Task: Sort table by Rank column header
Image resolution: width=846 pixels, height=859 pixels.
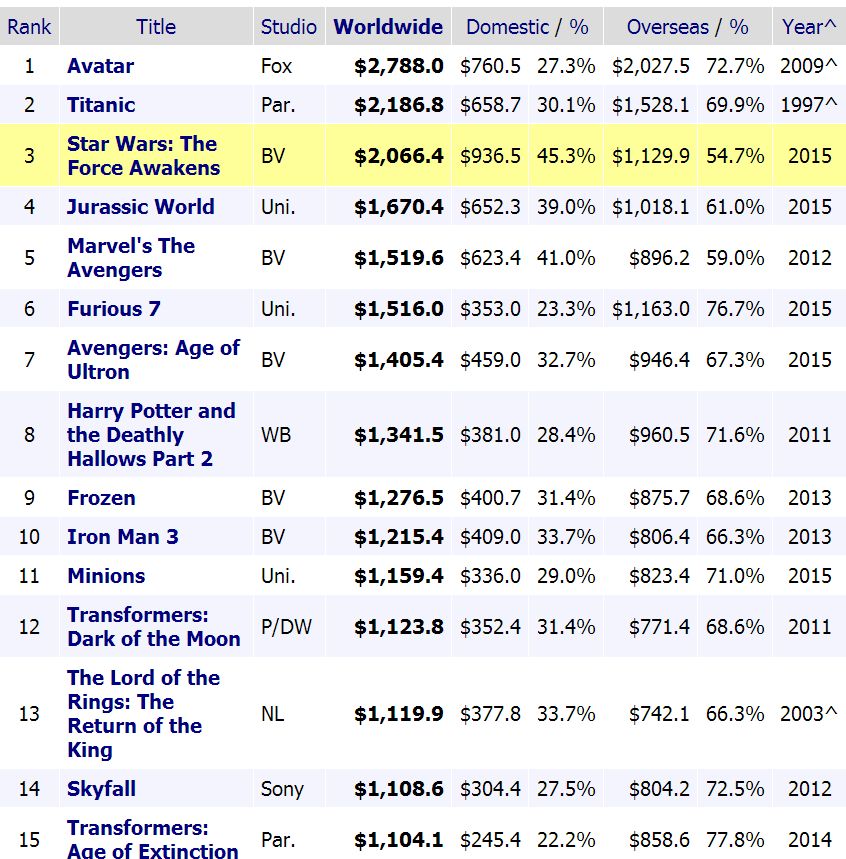Action: [29, 27]
